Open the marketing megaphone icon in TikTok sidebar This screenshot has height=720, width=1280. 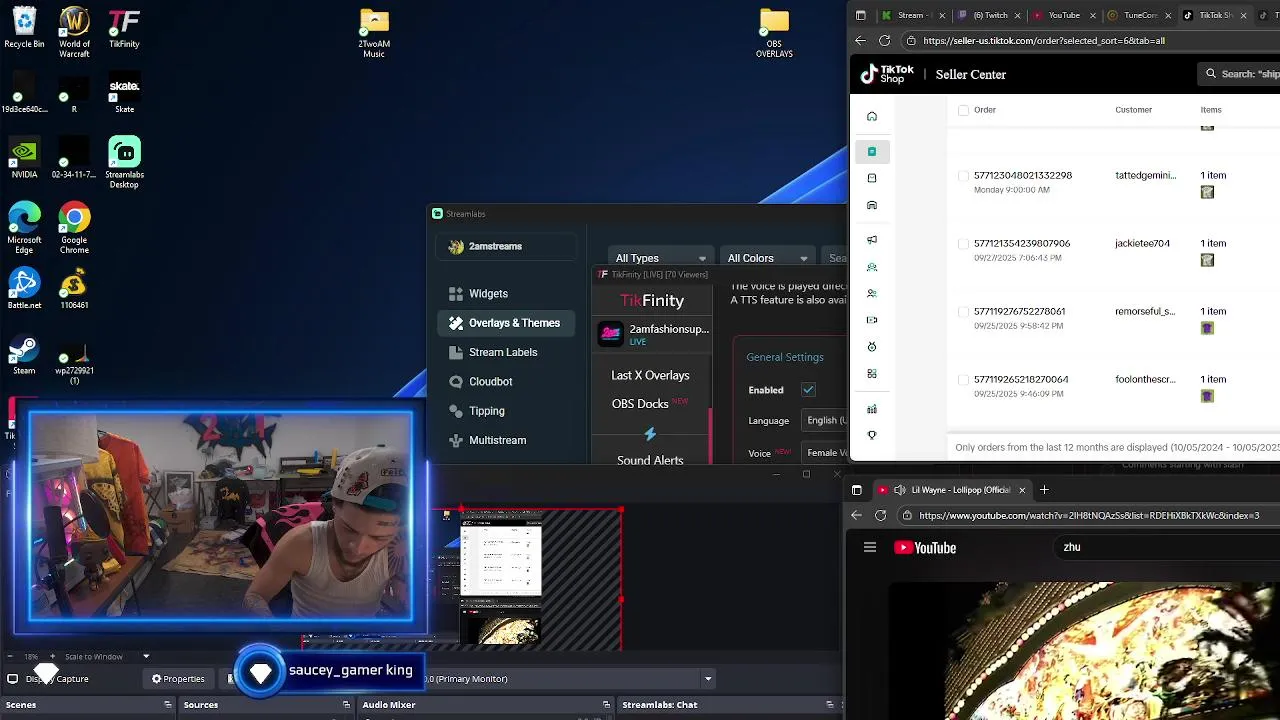872,240
